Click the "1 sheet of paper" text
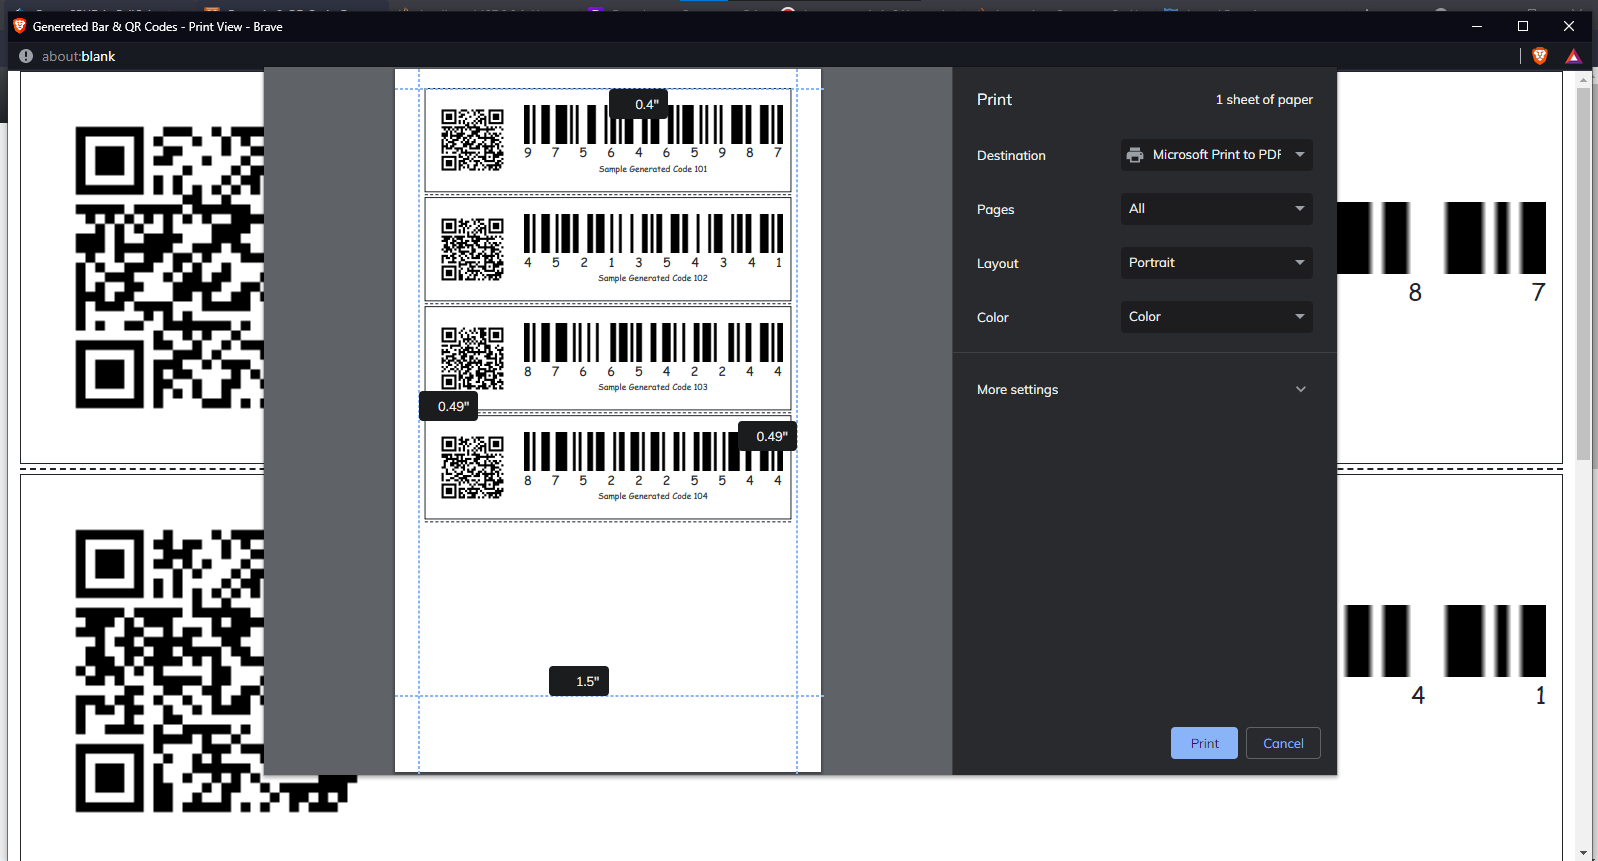 coord(1264,99)
